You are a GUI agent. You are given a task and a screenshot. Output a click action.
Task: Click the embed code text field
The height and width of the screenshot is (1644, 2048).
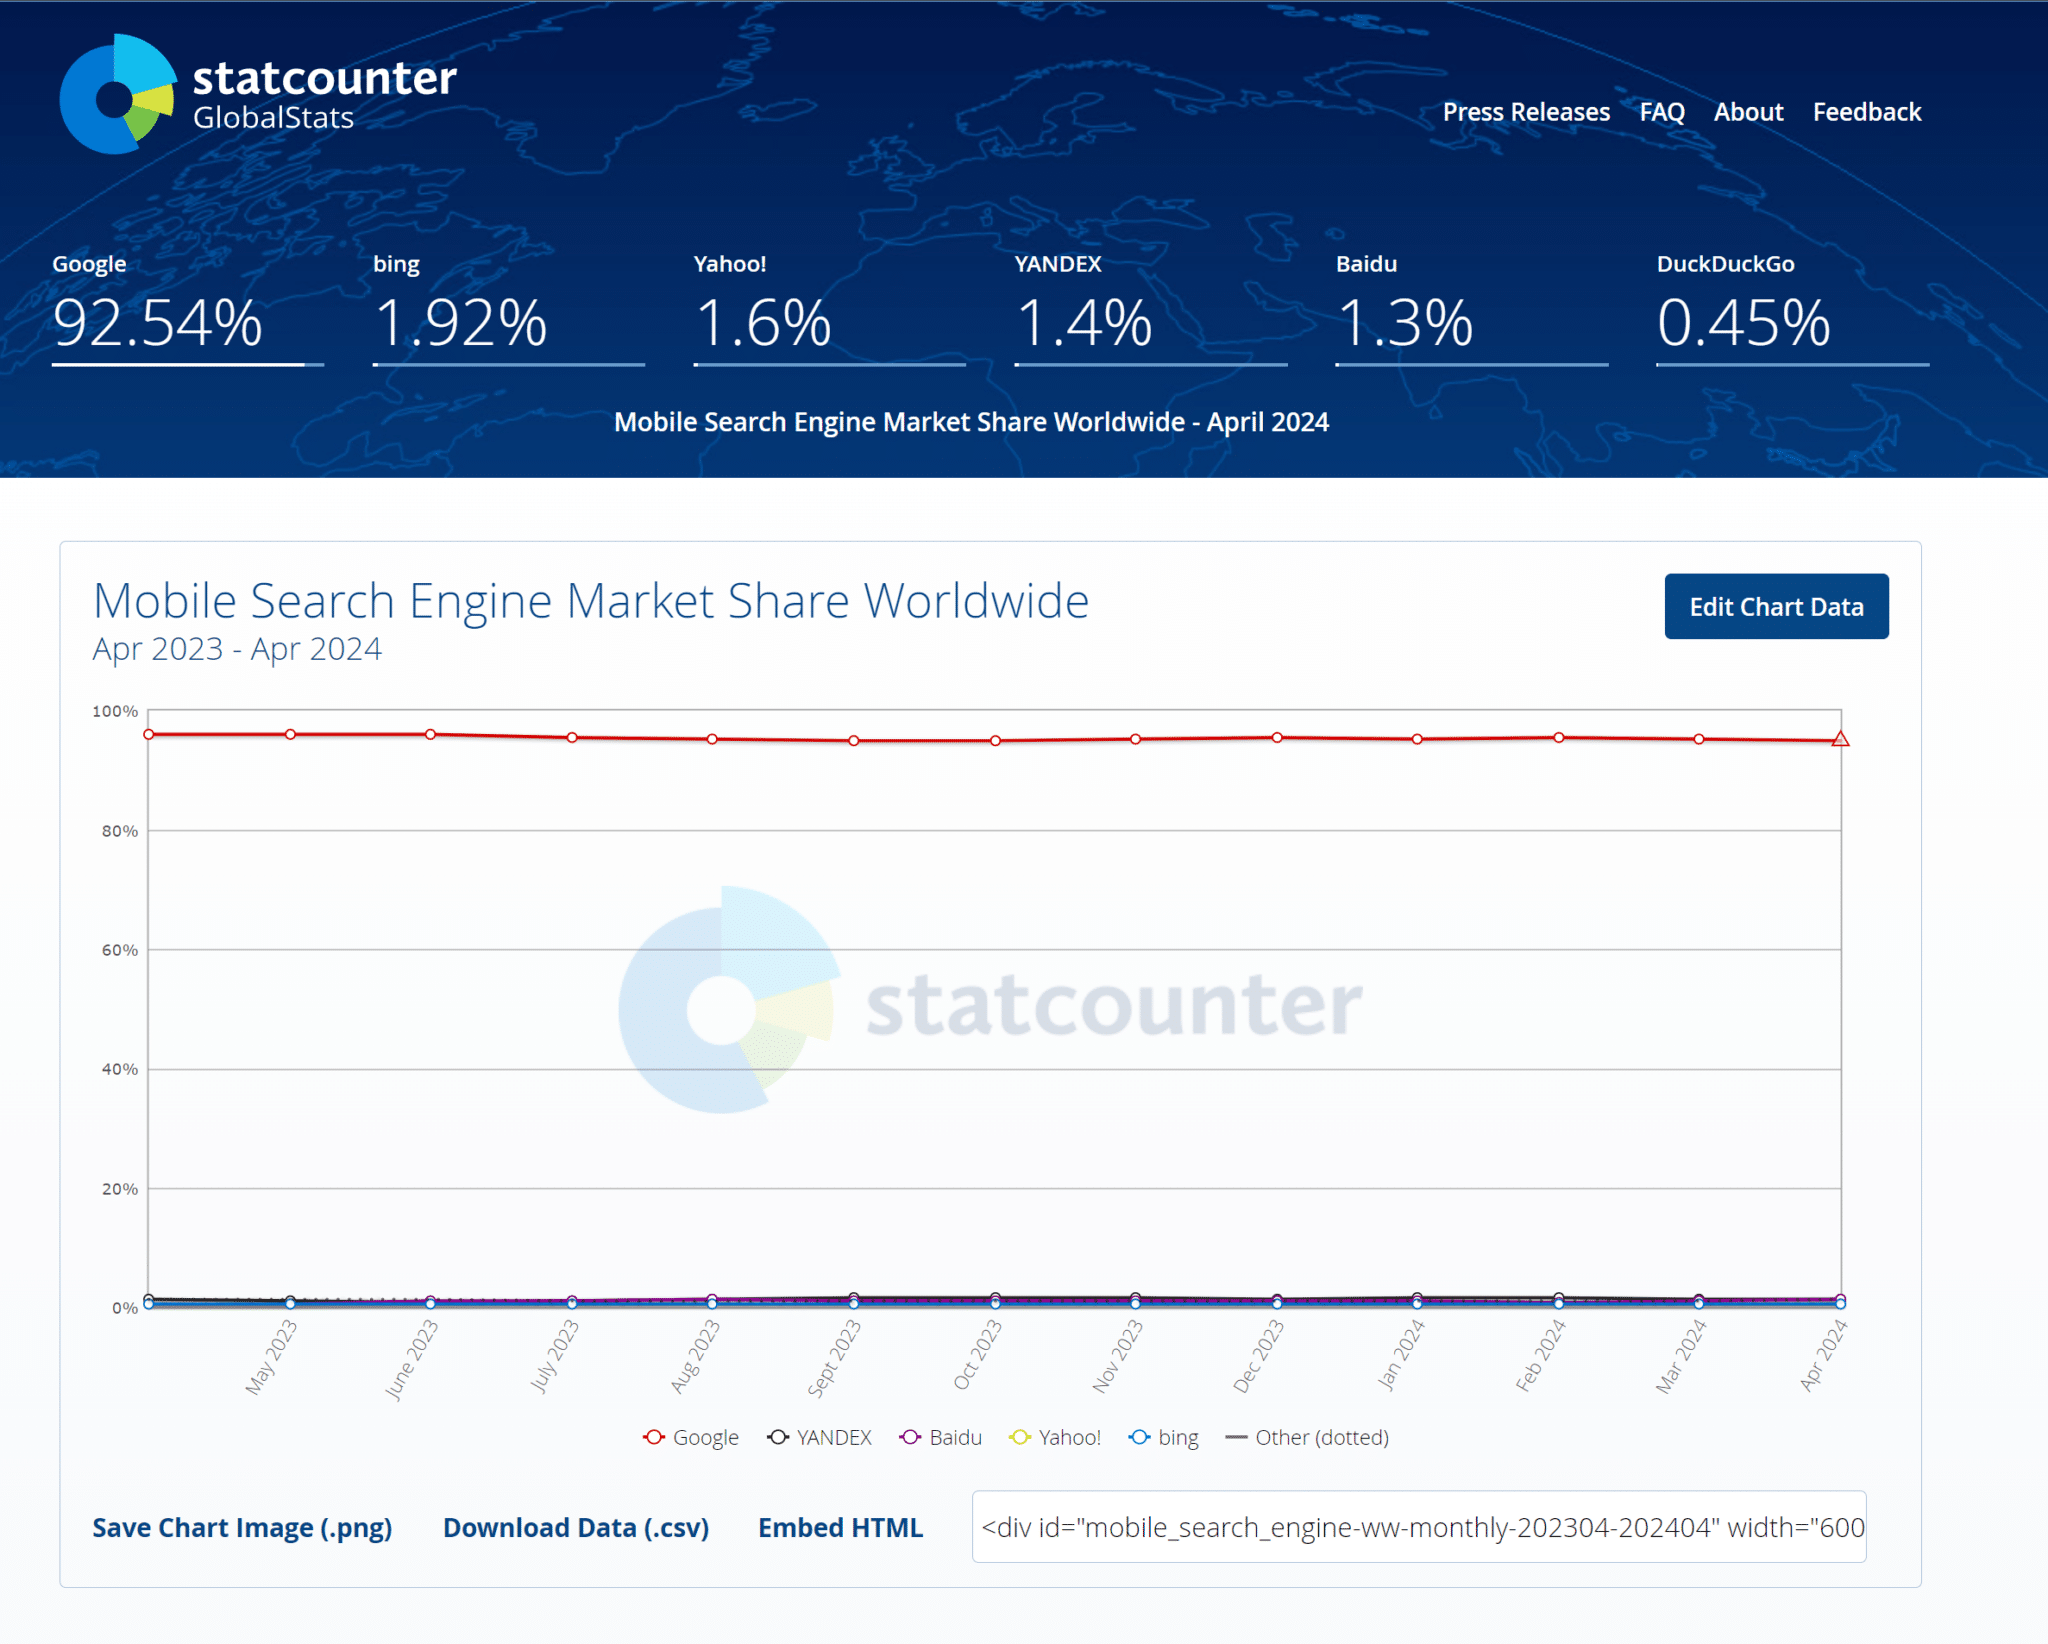tap(1419, 1527)
